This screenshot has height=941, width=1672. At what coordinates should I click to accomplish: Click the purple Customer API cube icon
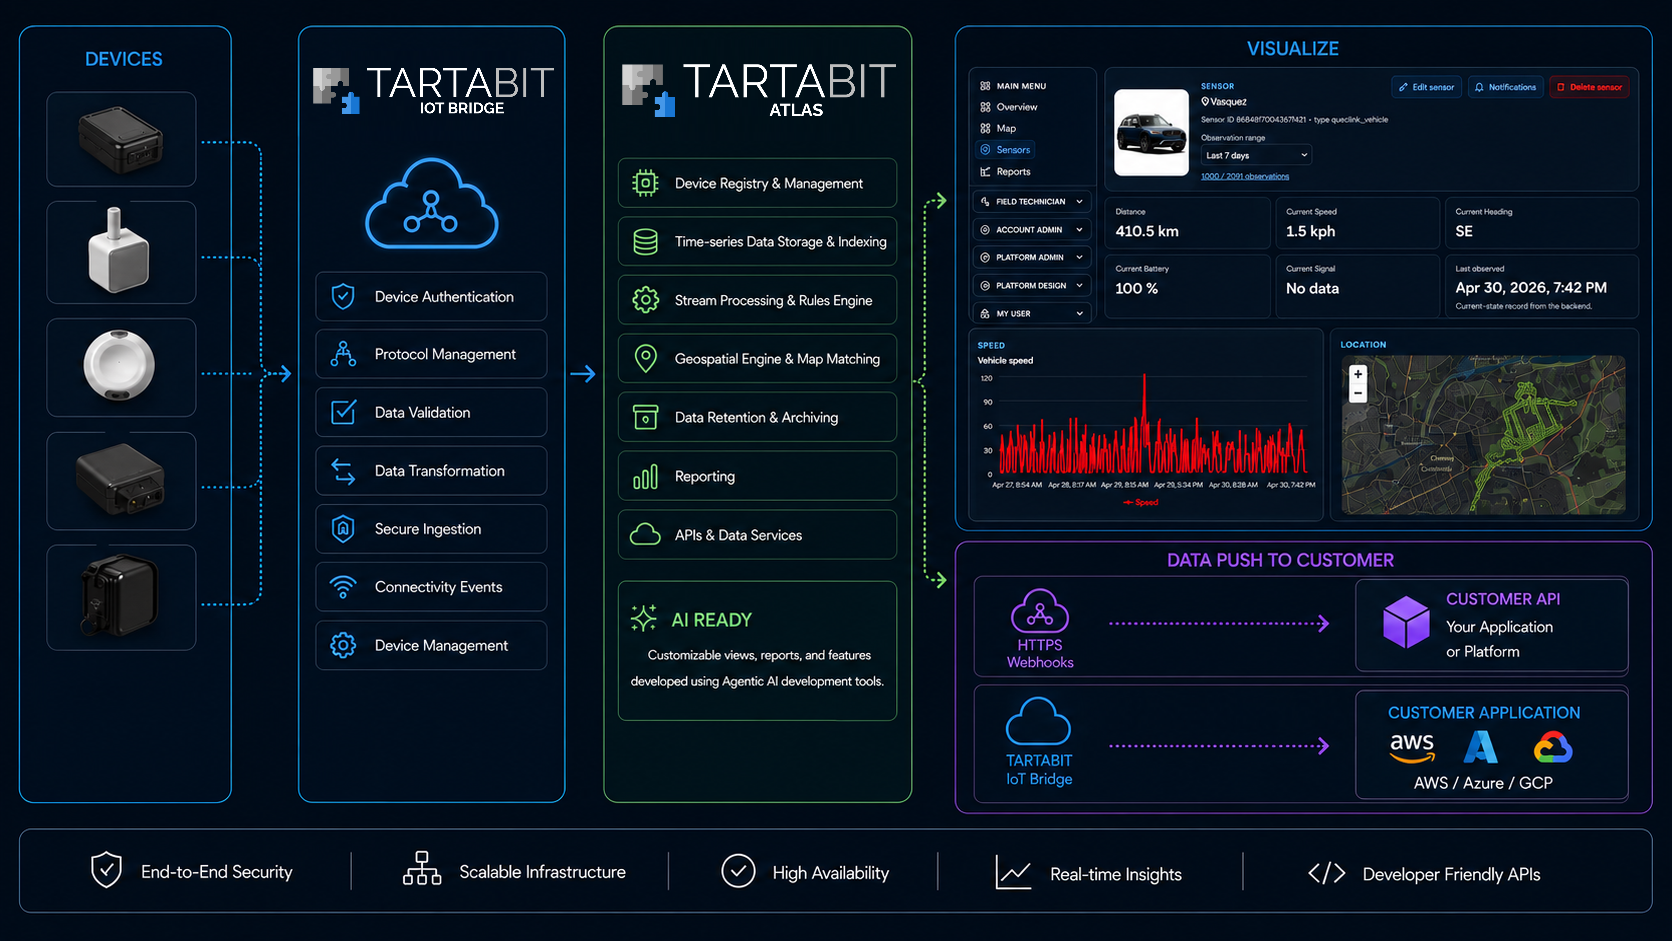click(1406, 621)
